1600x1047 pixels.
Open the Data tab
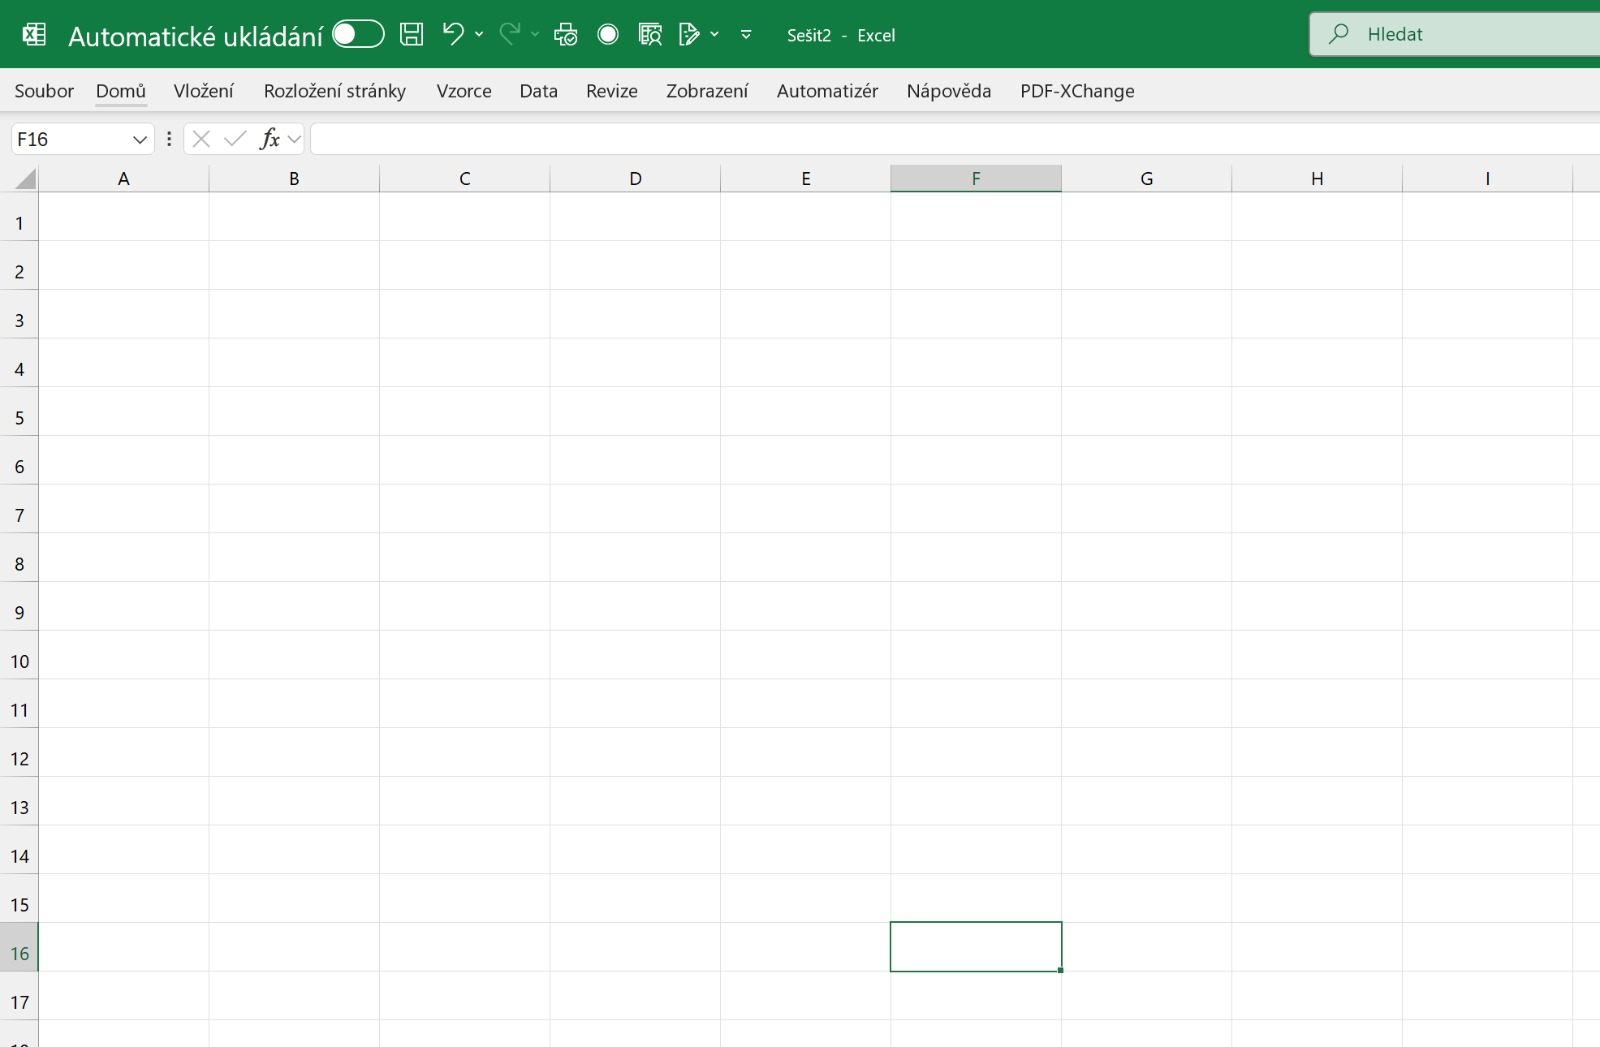538,91
